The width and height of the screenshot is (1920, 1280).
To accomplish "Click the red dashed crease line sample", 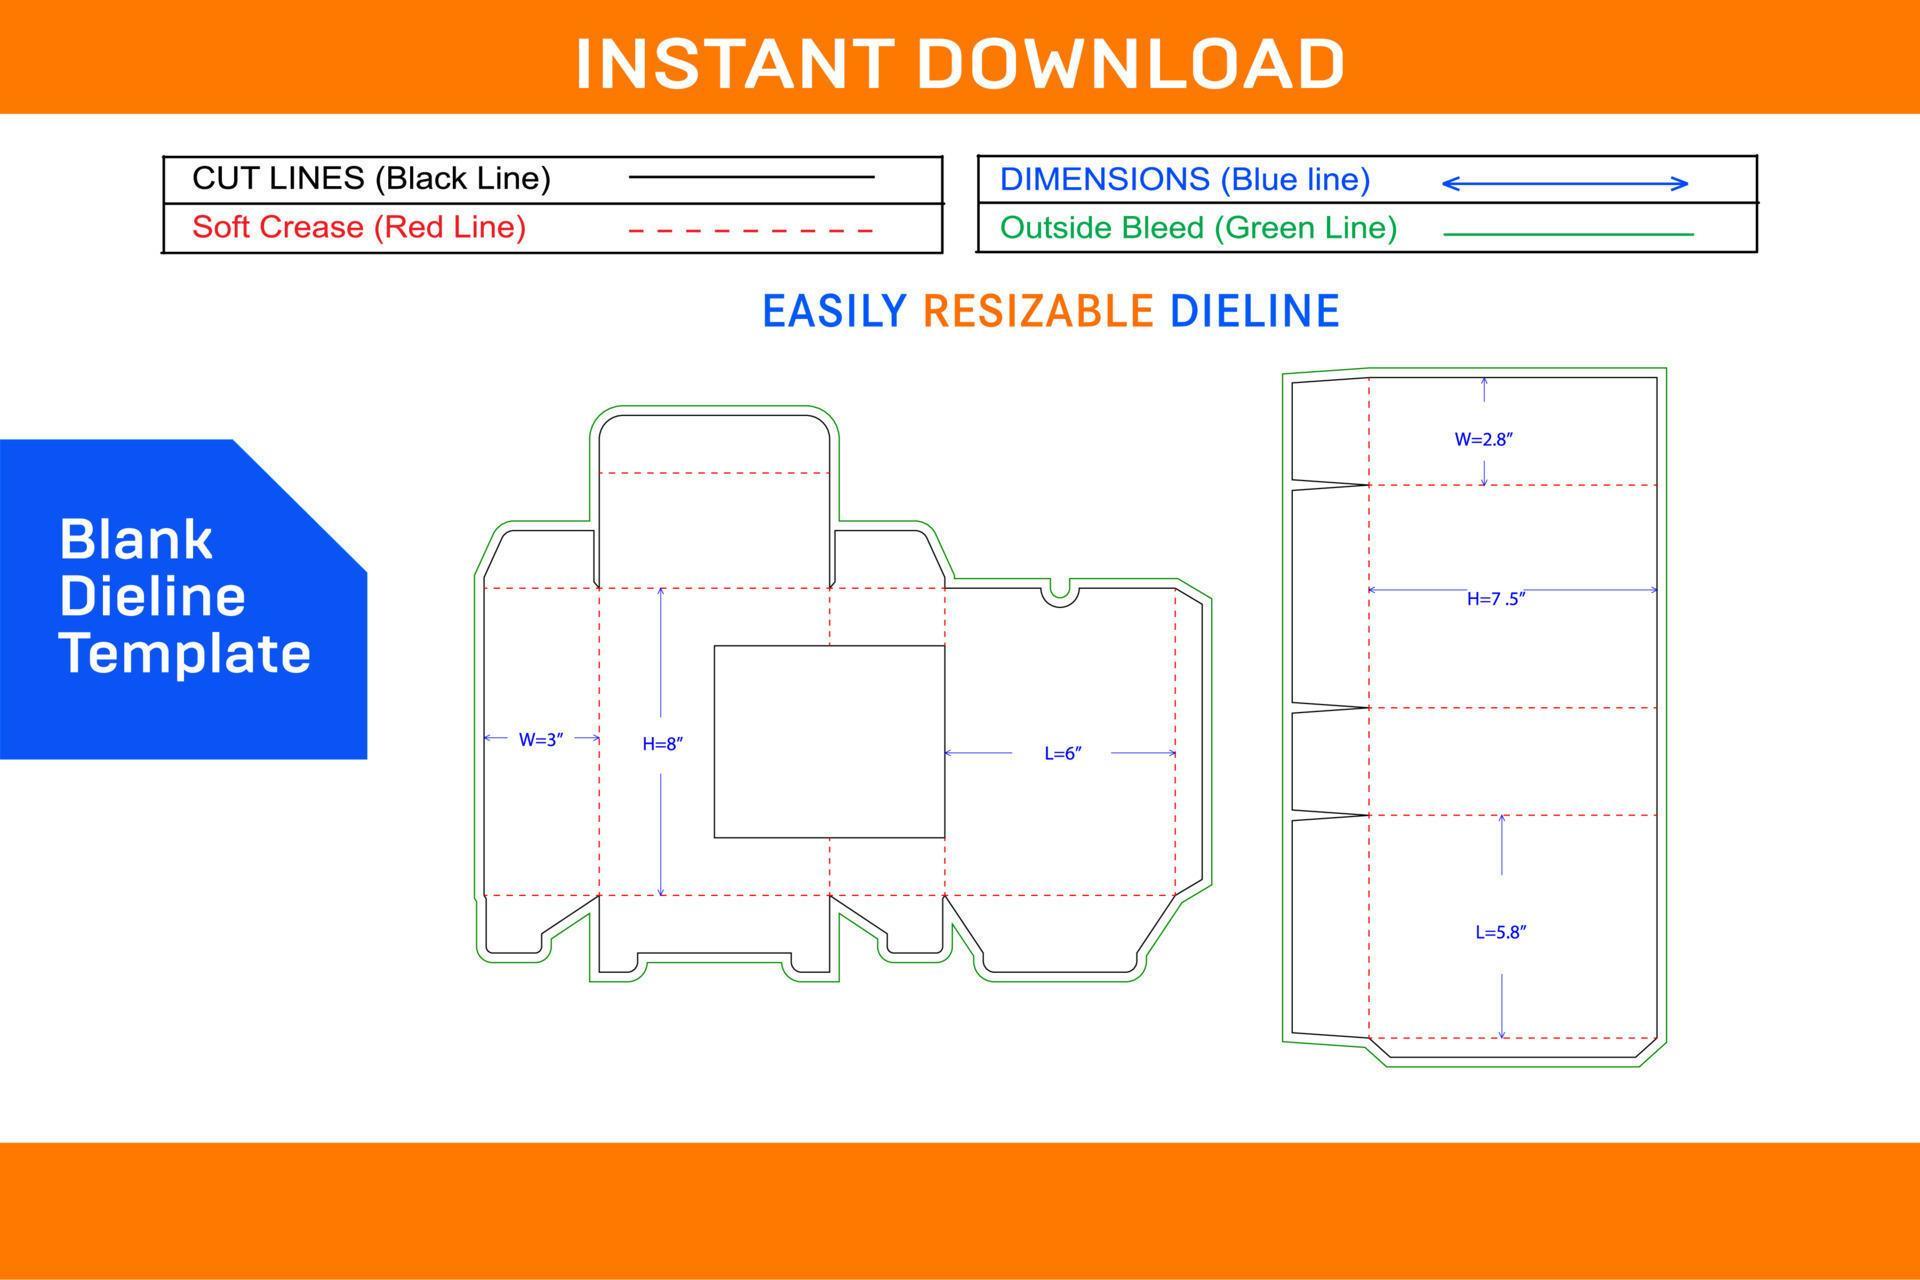I will tap(751, 230).
